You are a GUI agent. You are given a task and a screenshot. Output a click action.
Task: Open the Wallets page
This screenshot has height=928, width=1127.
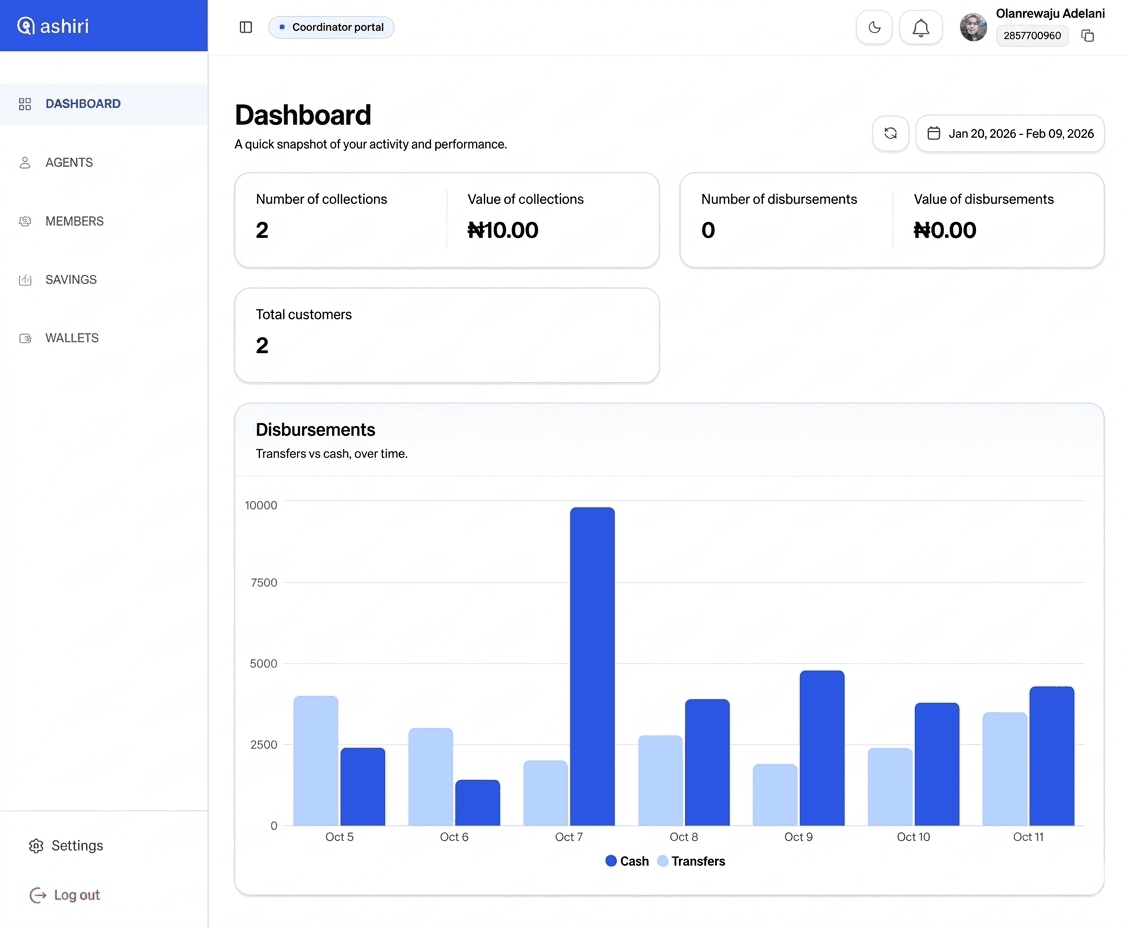tap(104, 338)
